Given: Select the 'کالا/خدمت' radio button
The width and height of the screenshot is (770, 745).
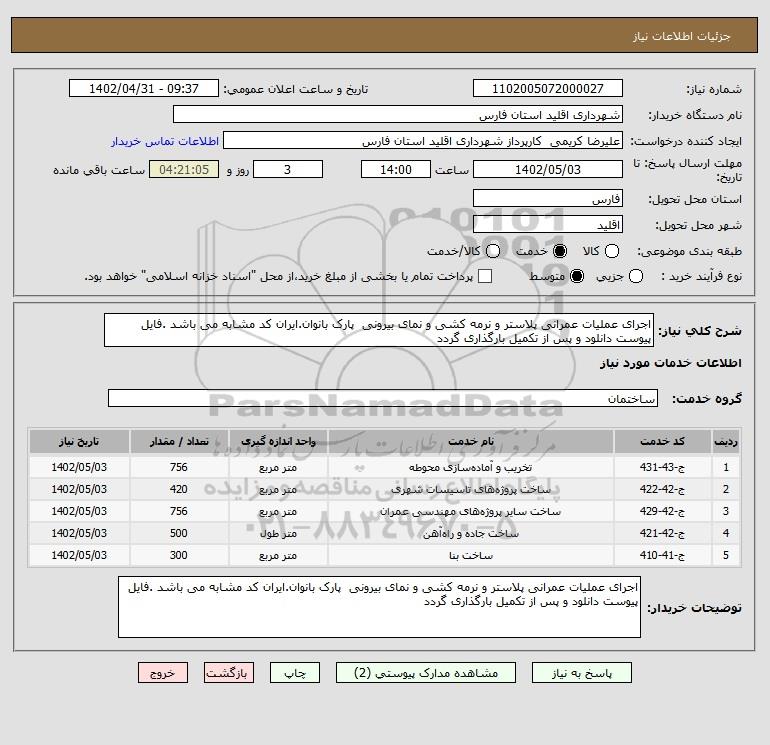Looking at the screenshot, I should [493, 251].
